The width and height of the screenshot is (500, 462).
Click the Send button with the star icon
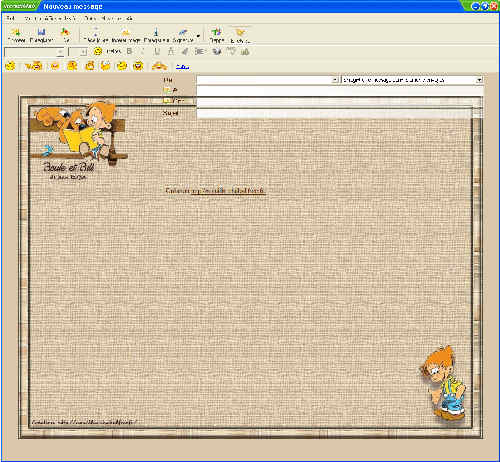point(16,35)
